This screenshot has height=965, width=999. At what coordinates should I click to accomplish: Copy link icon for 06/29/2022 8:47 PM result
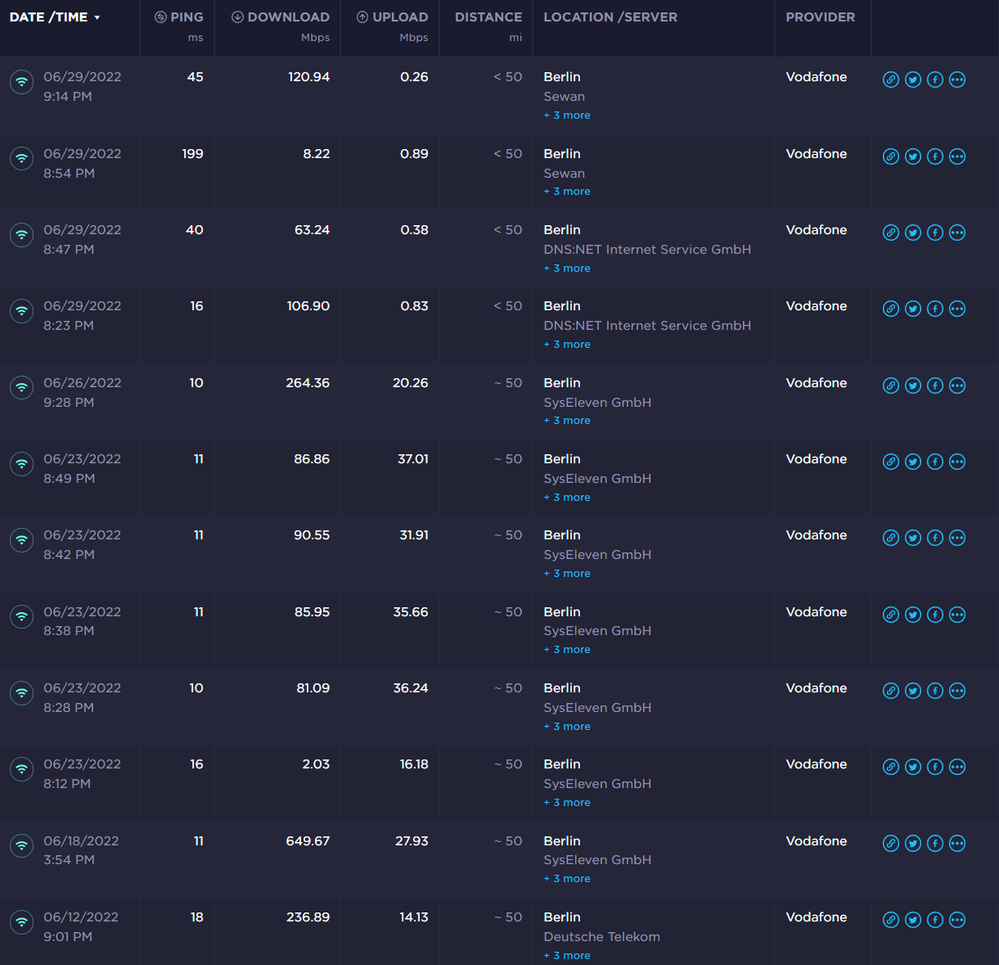[x=891, y=232]
